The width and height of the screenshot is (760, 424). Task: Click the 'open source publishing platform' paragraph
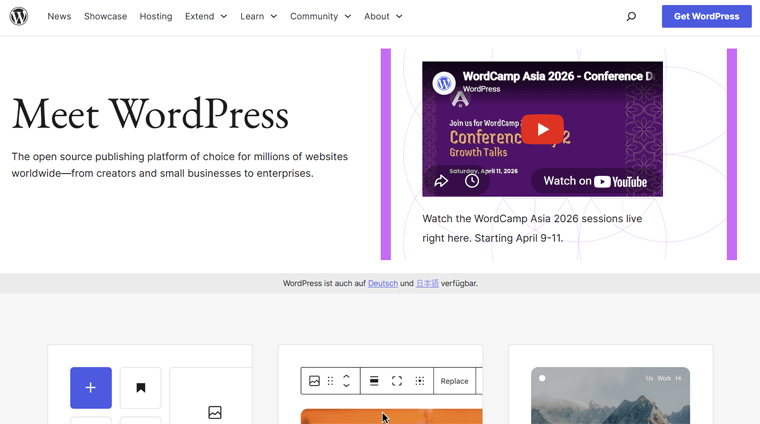coord(180,165)
